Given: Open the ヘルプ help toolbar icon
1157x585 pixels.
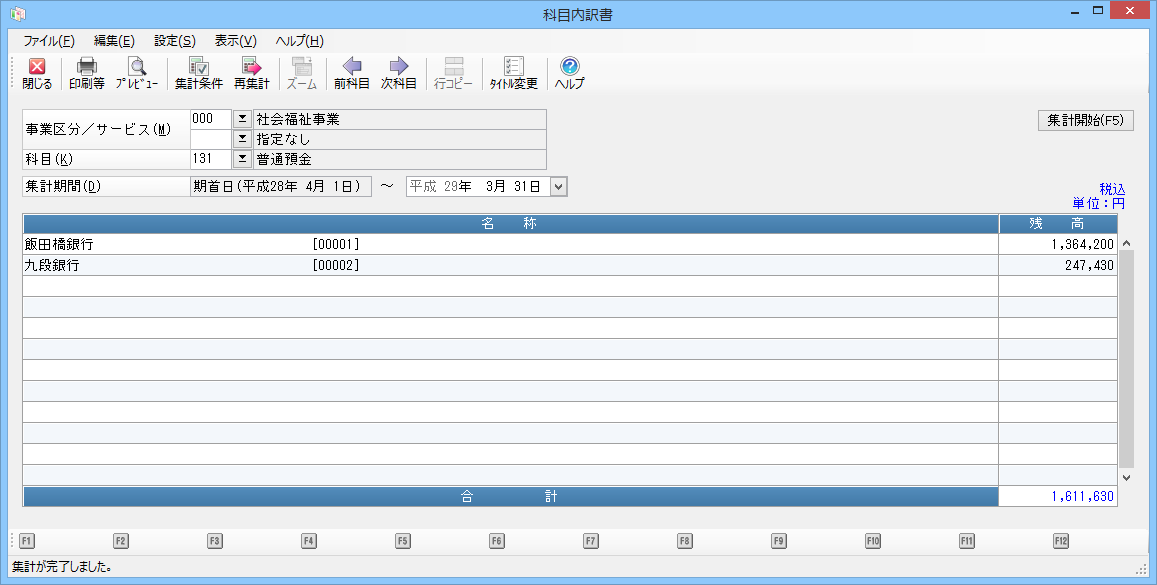Looking at the screenshot, I should point(569,73).
